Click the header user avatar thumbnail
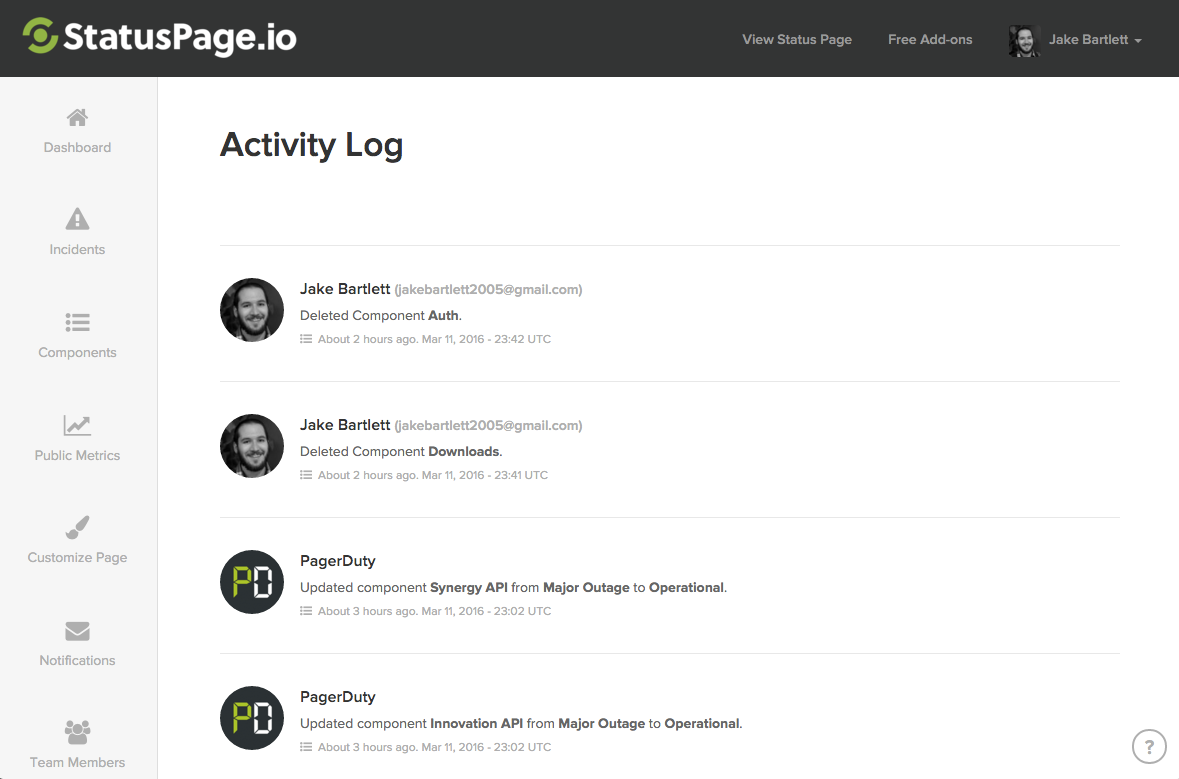The height and width of the screenshot is (779, 1179). pos(1024,41)
